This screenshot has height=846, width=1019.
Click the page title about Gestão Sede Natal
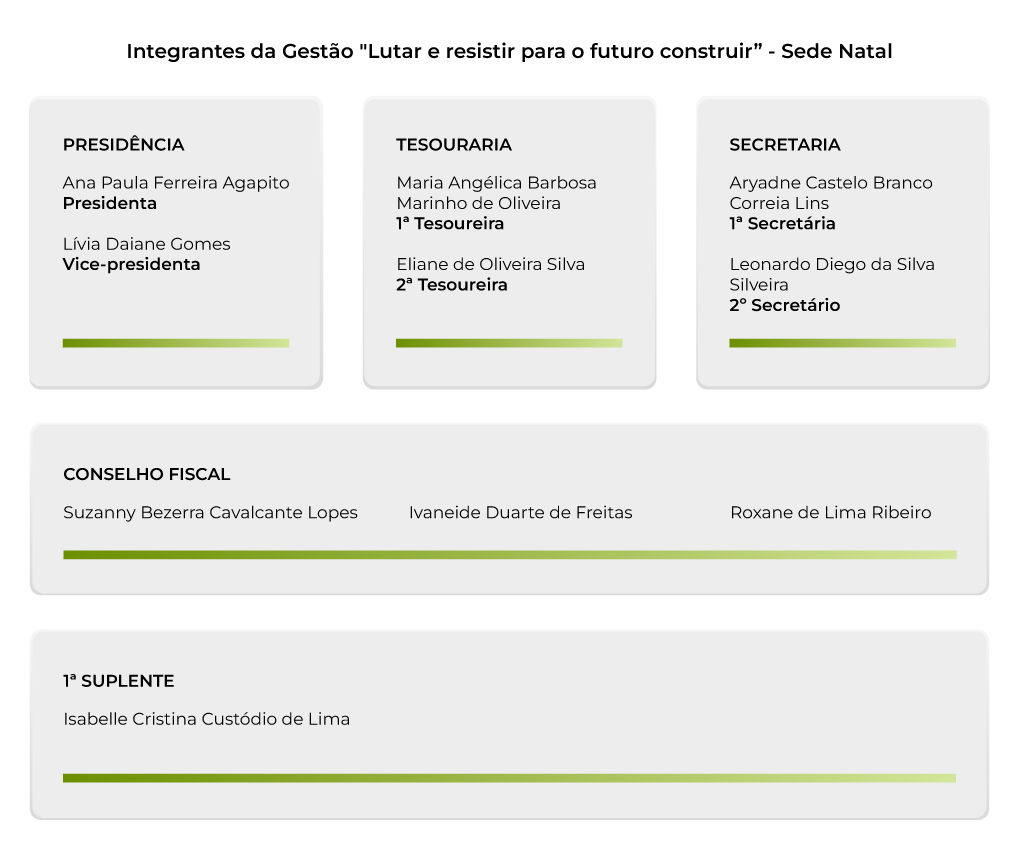509,52
